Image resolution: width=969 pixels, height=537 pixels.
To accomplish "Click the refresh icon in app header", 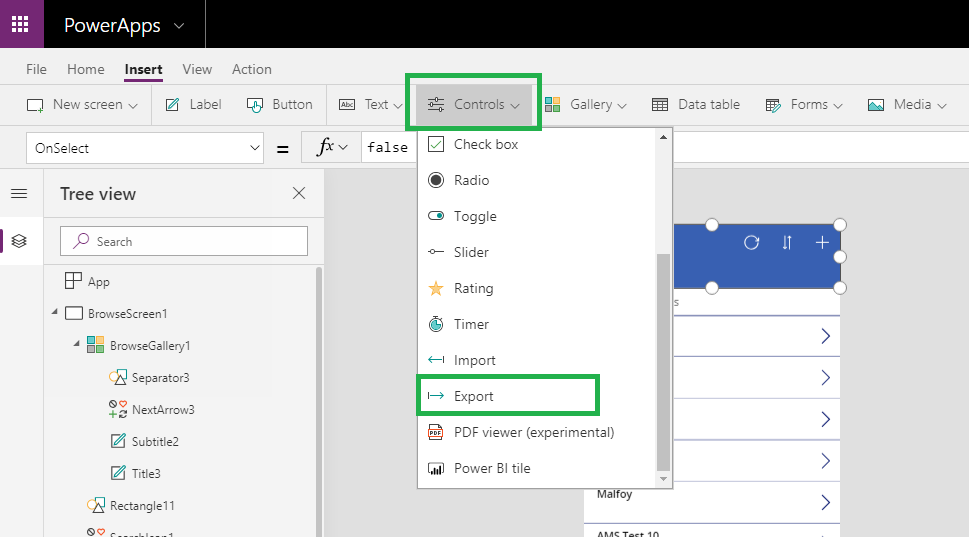I will tap(751, 243).
